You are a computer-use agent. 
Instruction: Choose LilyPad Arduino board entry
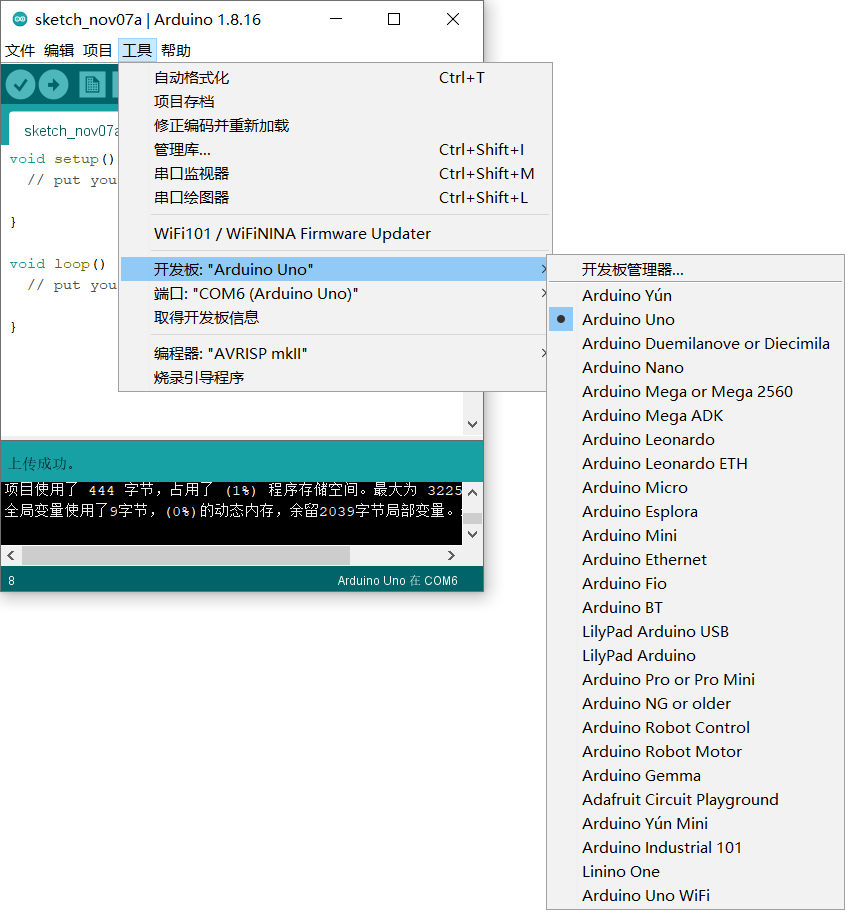(x=696, y=656)
